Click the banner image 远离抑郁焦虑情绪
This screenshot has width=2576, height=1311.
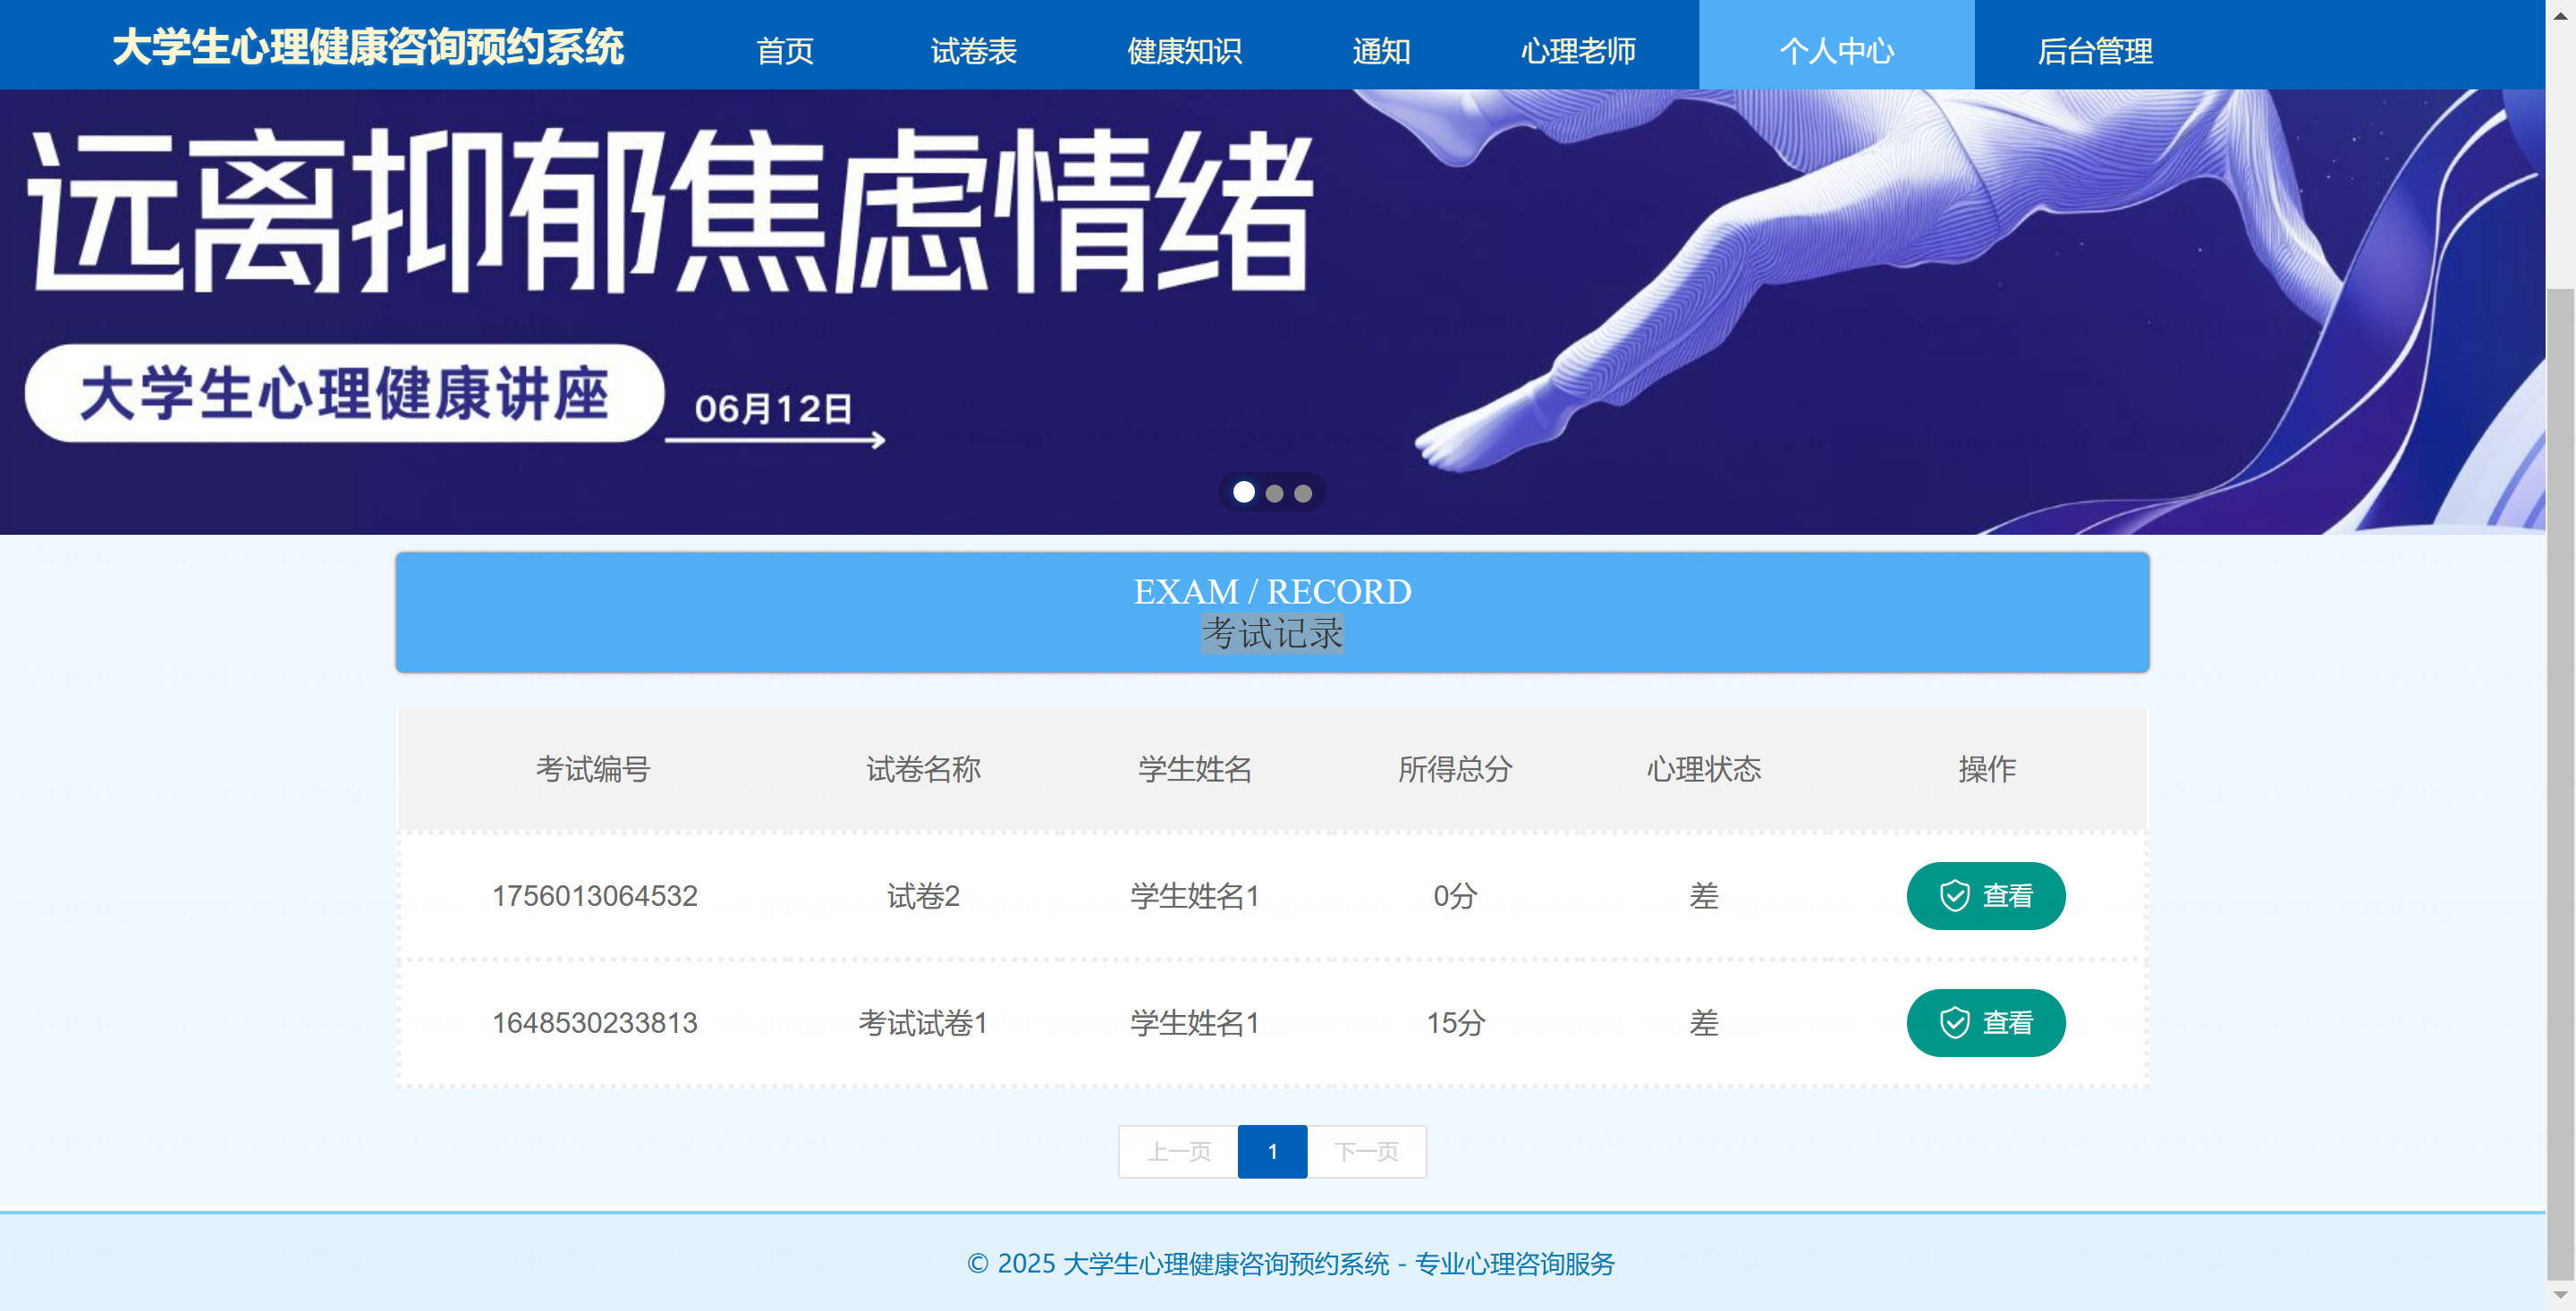[1272, 311]
